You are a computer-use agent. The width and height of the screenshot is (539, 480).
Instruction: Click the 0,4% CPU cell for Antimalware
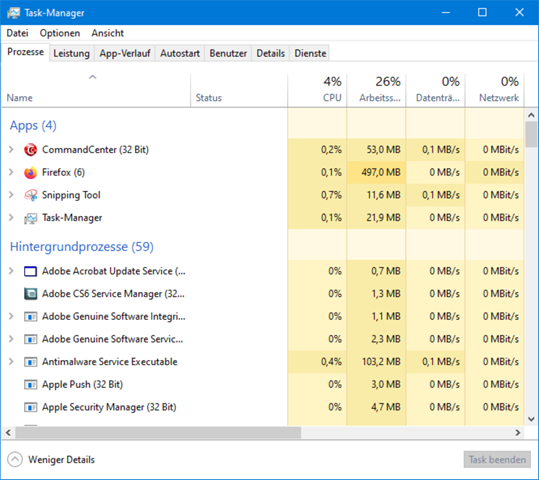tap(317, 362)
